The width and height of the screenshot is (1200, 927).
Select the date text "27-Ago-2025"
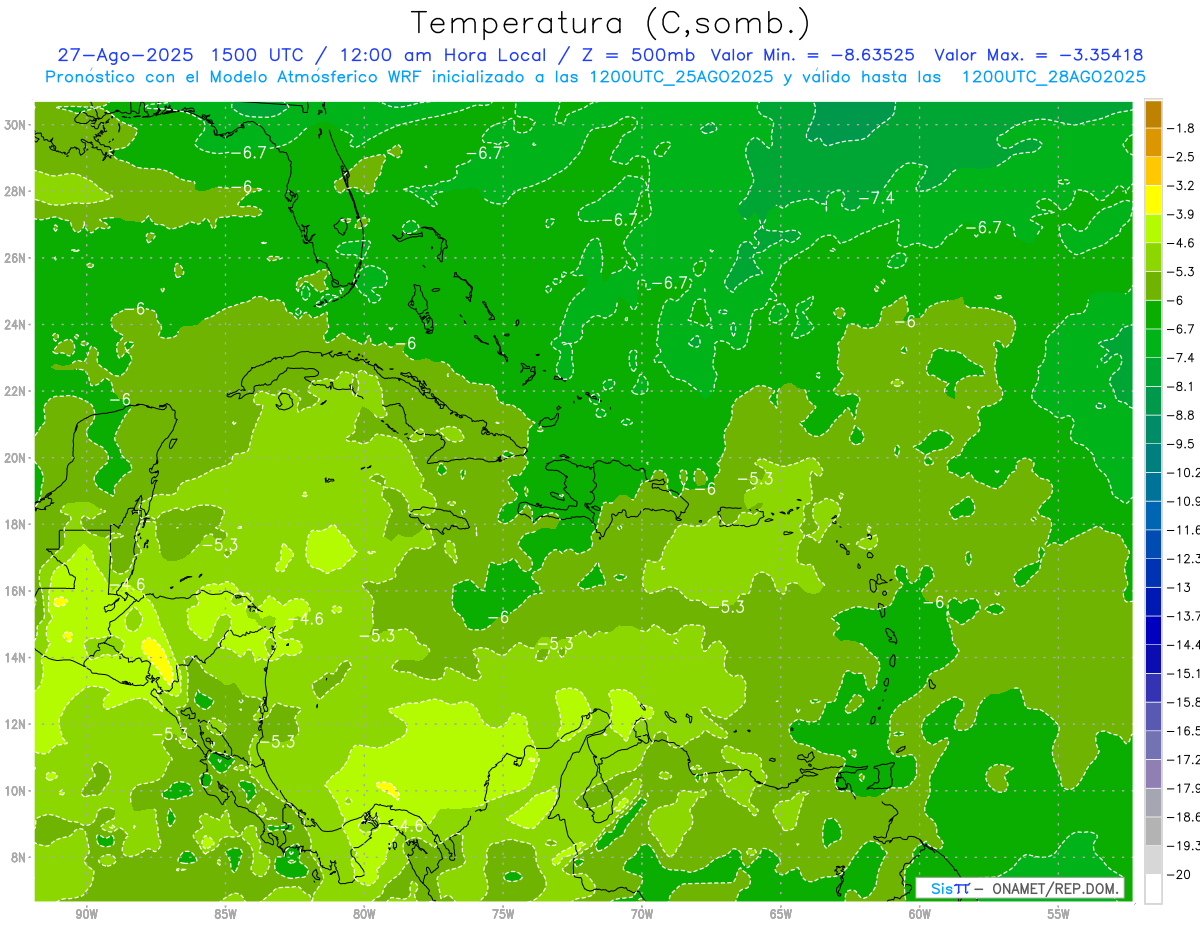[125, 55]
